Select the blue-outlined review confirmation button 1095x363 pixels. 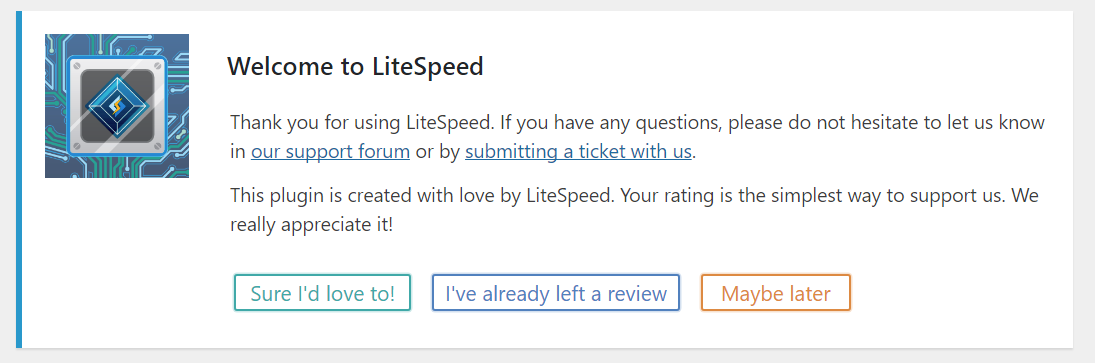pyautogui.click(x=556, y=293)
